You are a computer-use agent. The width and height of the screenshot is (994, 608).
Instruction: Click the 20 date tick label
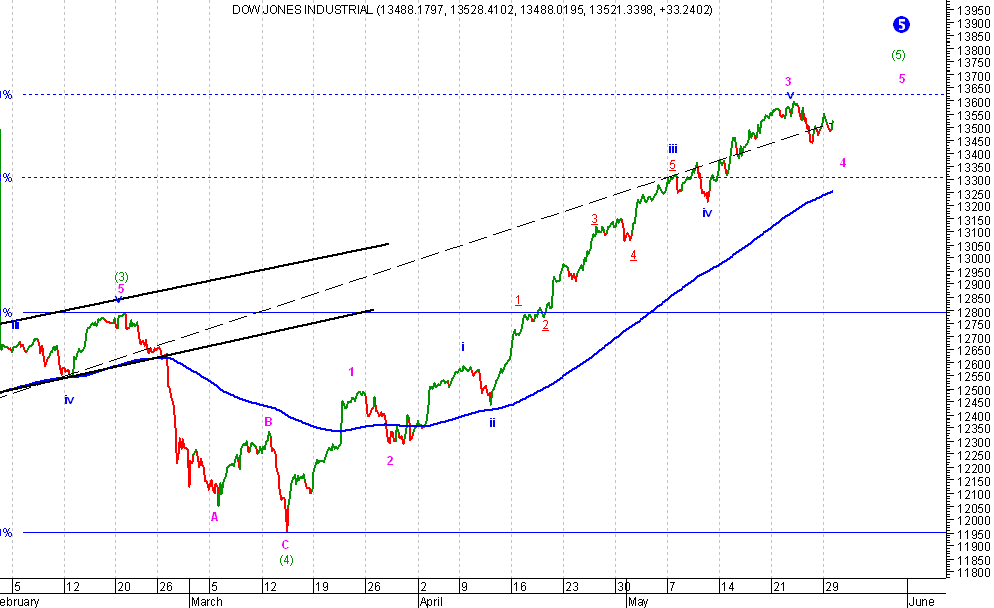[x=124, y=586]
